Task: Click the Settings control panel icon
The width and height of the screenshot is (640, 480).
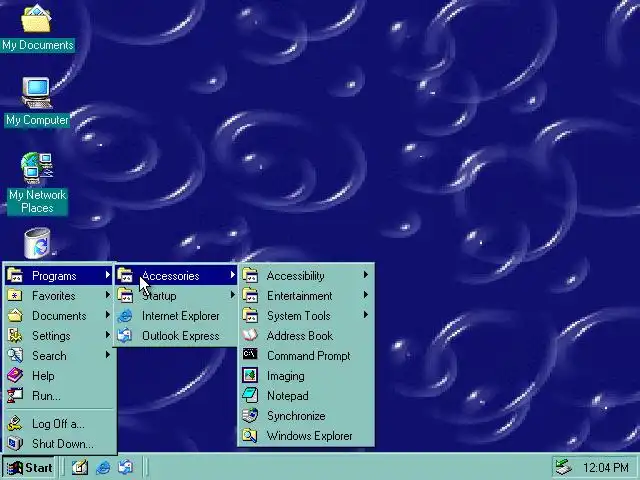Action: click(15, 335)
